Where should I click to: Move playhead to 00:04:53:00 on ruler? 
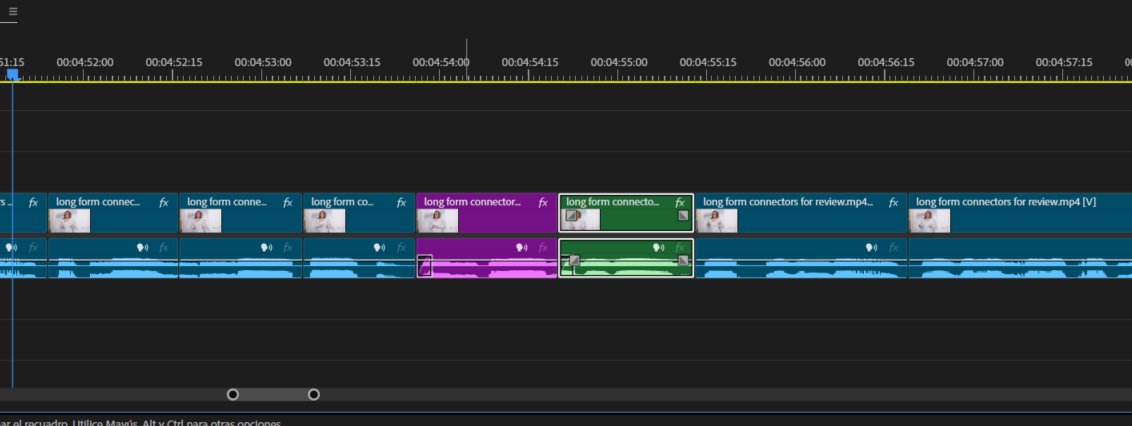(263, 63)
